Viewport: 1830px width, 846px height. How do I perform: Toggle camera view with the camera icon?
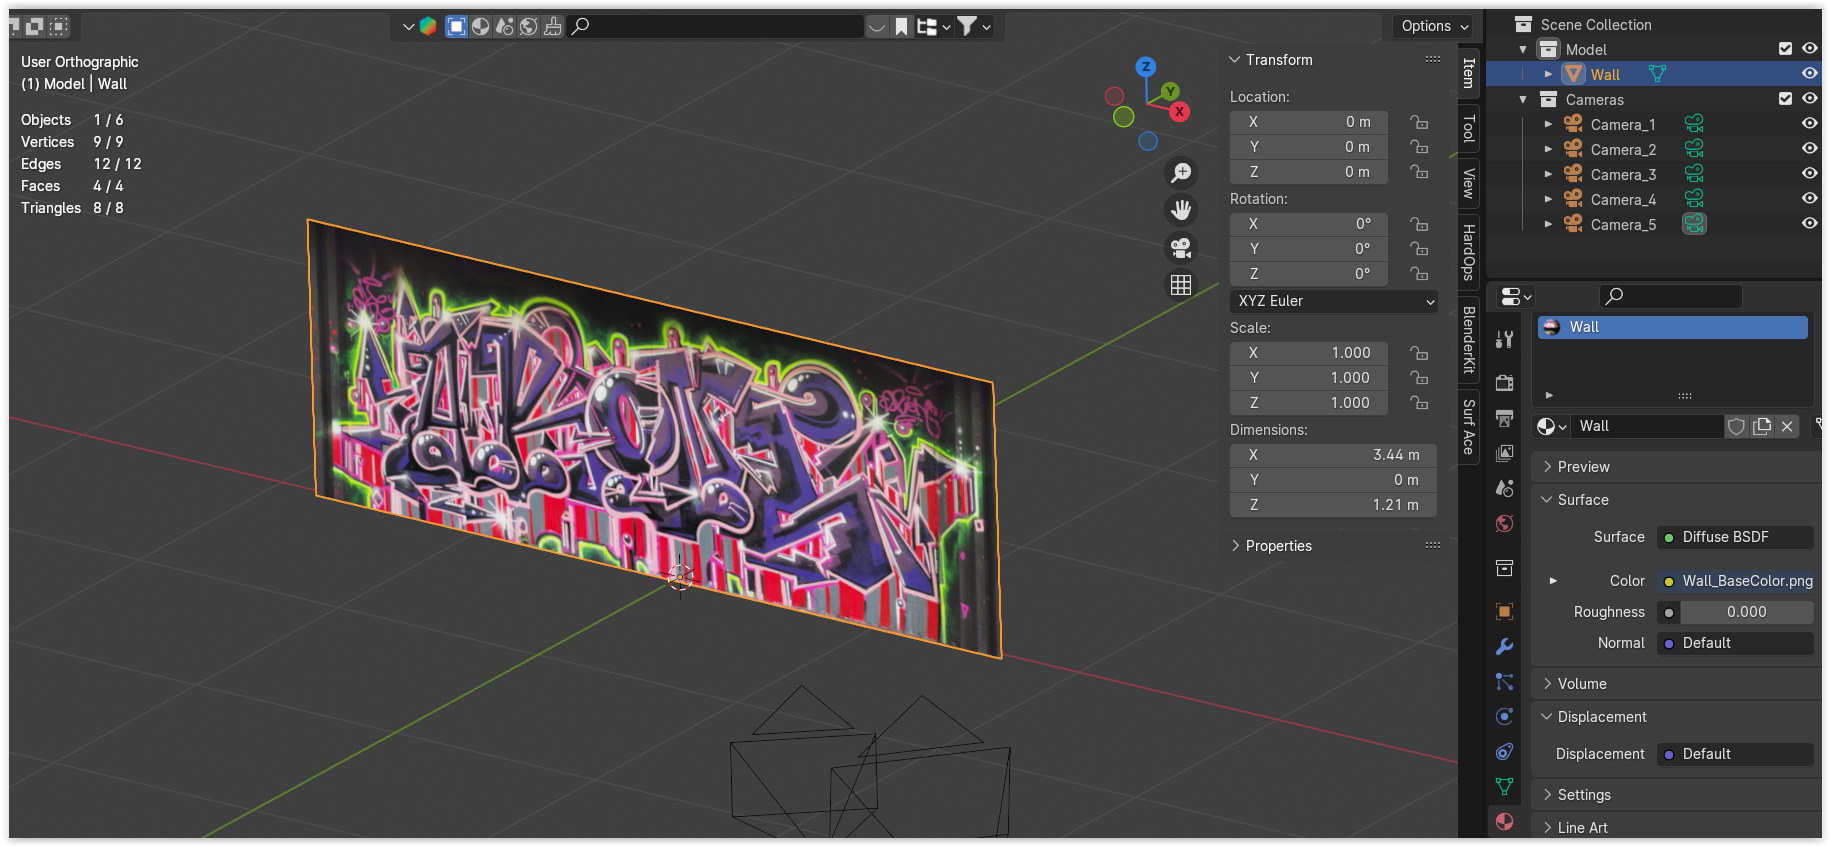click(x=1181, y=247)
